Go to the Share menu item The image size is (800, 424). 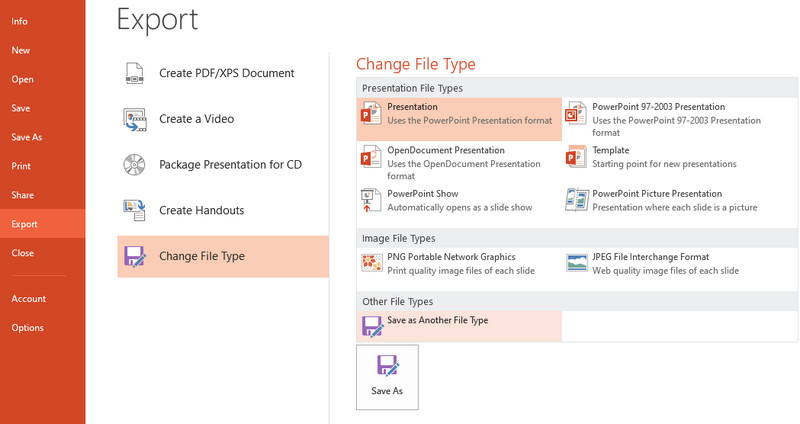coord(22,195)
